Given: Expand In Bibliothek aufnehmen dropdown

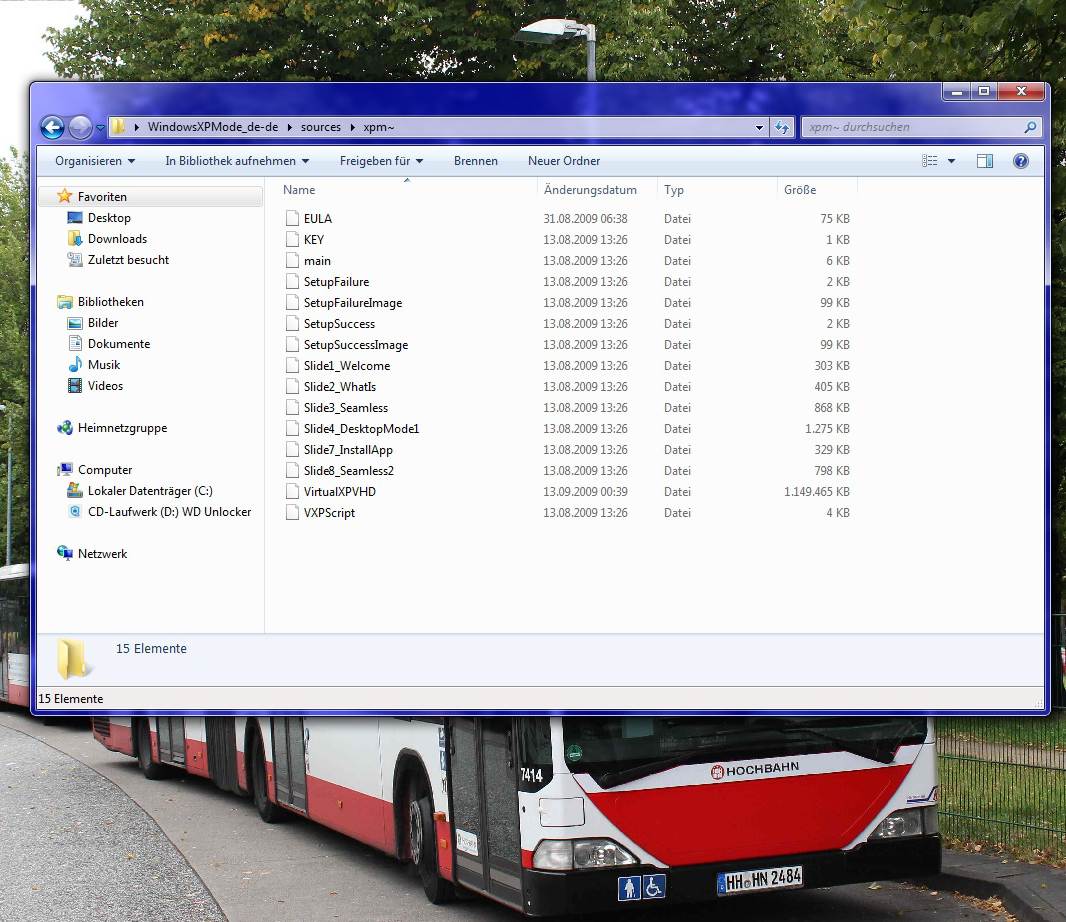Looking at the screenshot, I should pos(237,161).
